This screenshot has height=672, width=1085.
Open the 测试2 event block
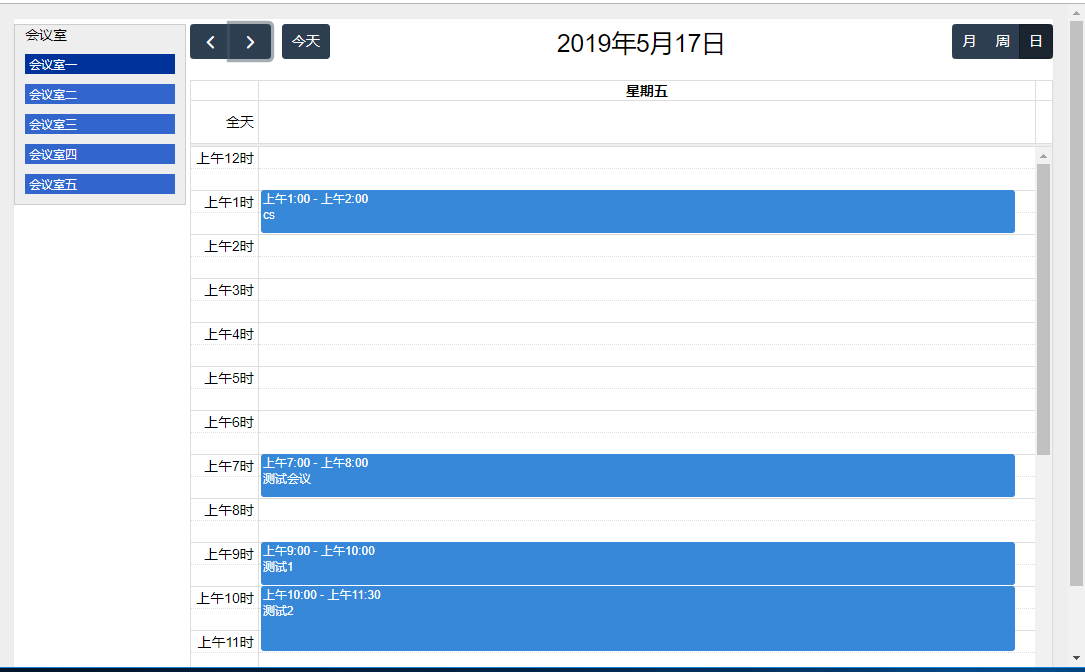pos(636,618)
